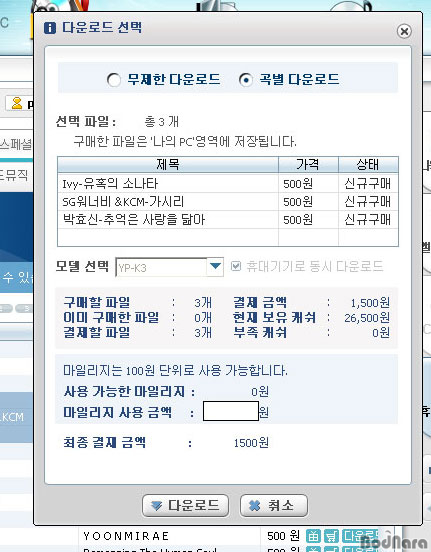Screen dimensions: 431x552
Task: Select the SG워너비 &KCM-가시리 row
Action: pos(228,202)
